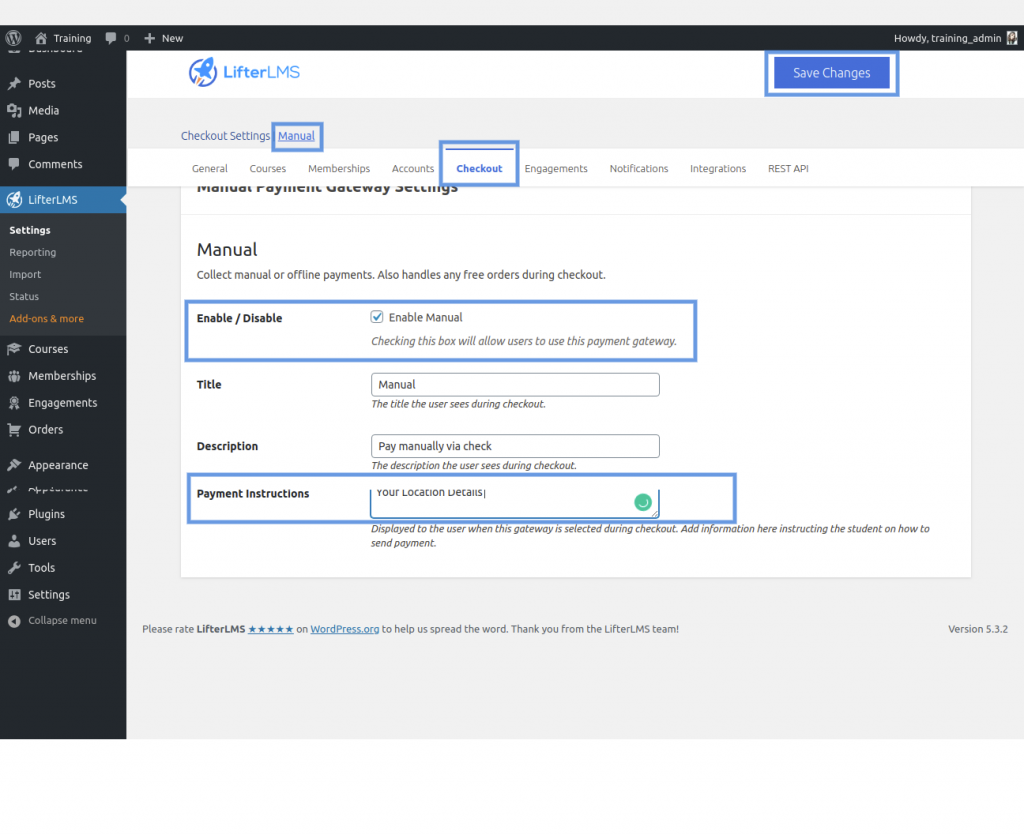The height and width of the screenshot is (834, 1024).
Task: Open Reporting under LifterLMS menu
Action: pos(33,252)
